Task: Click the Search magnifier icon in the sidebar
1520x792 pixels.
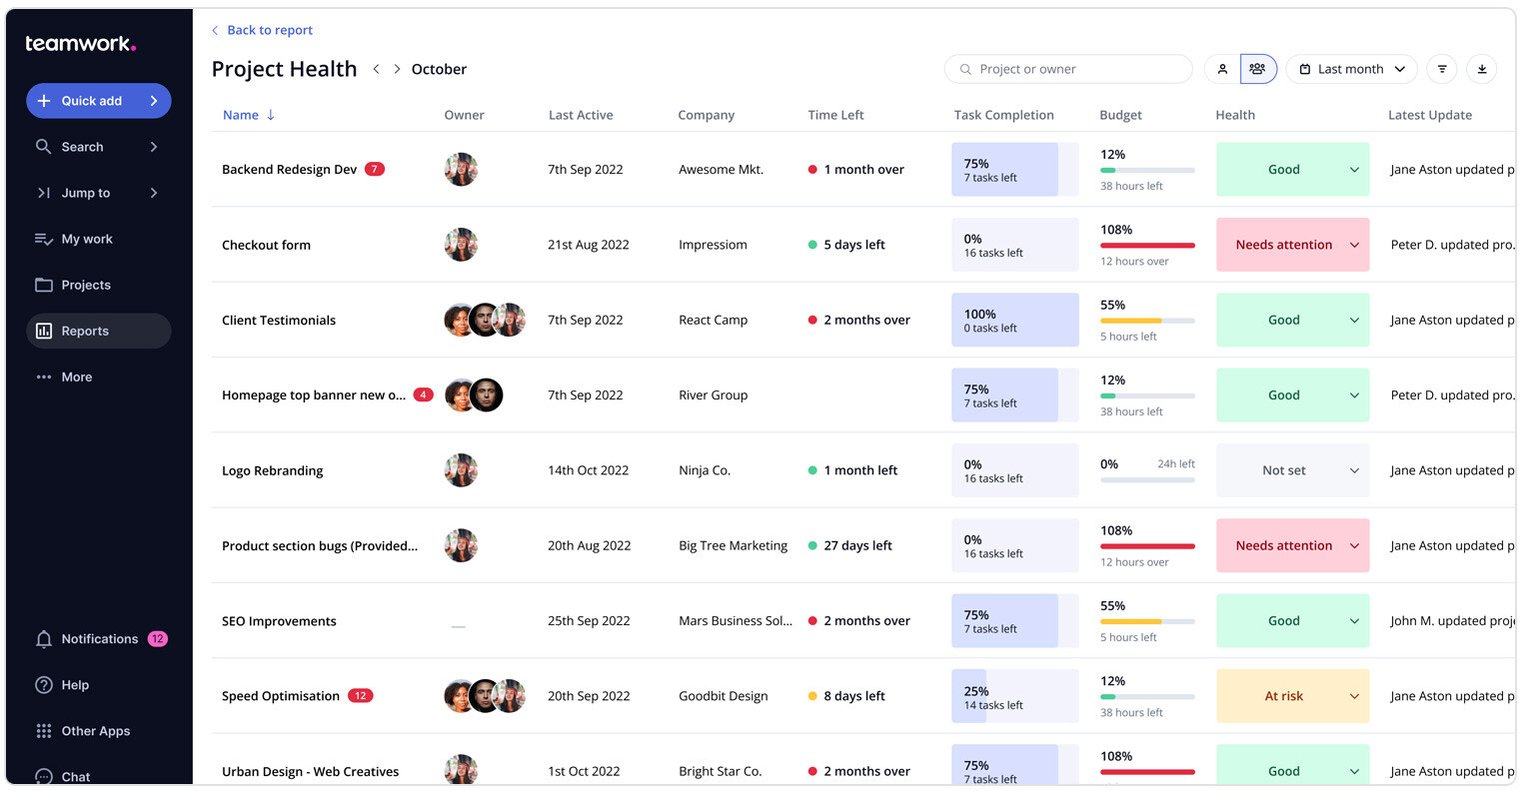Action: [x=43, y=147]
